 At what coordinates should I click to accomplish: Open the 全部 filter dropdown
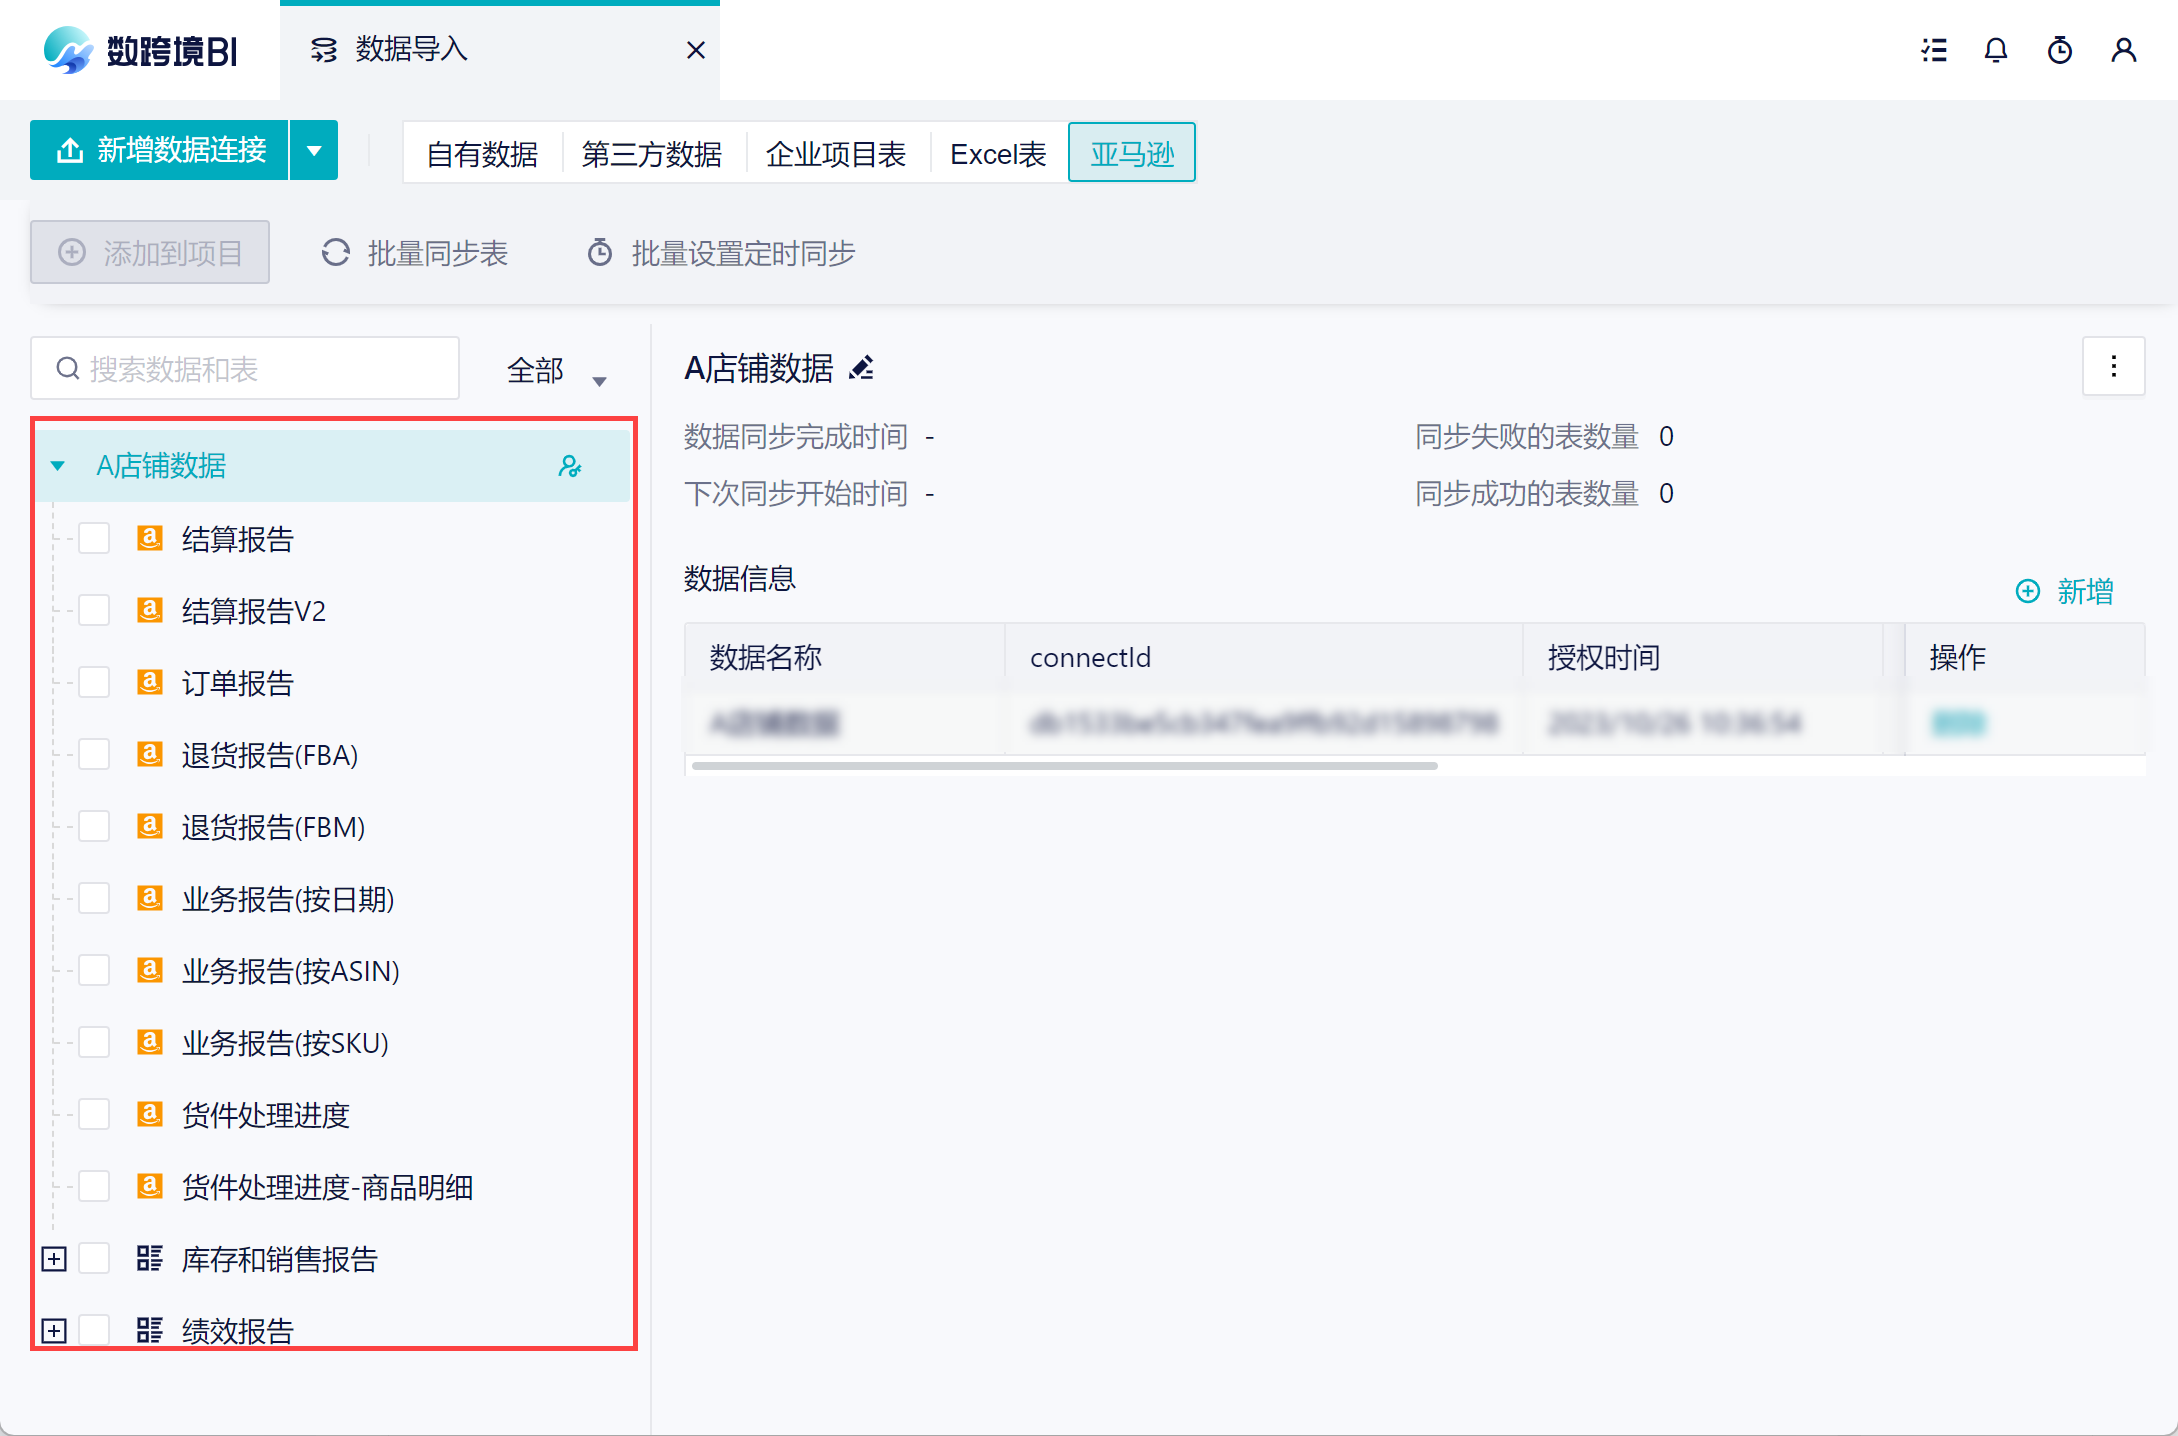pos(556,372)
